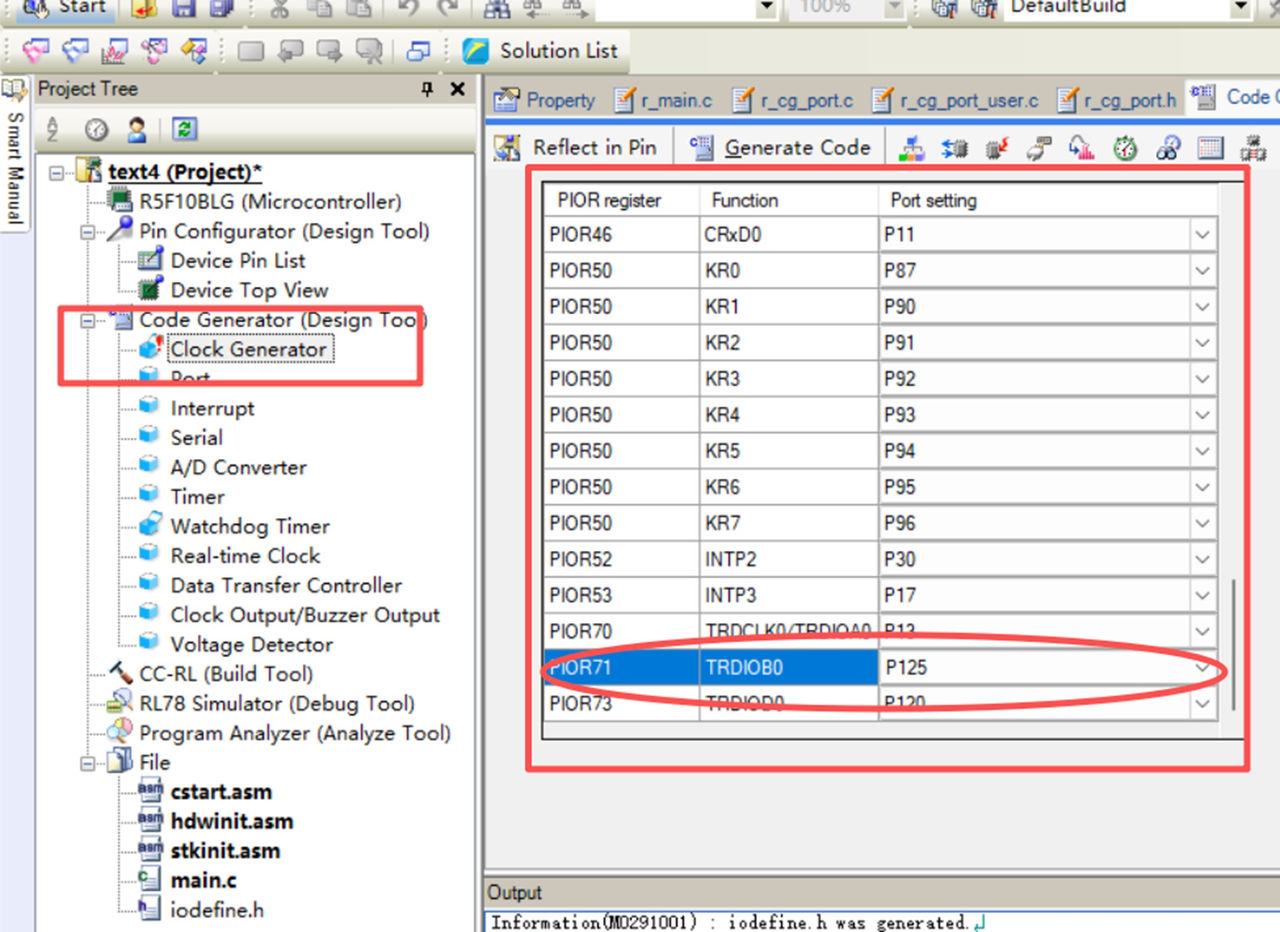Click the first debug download toolbar icon

pyautogui.click(x=36, y=50)
